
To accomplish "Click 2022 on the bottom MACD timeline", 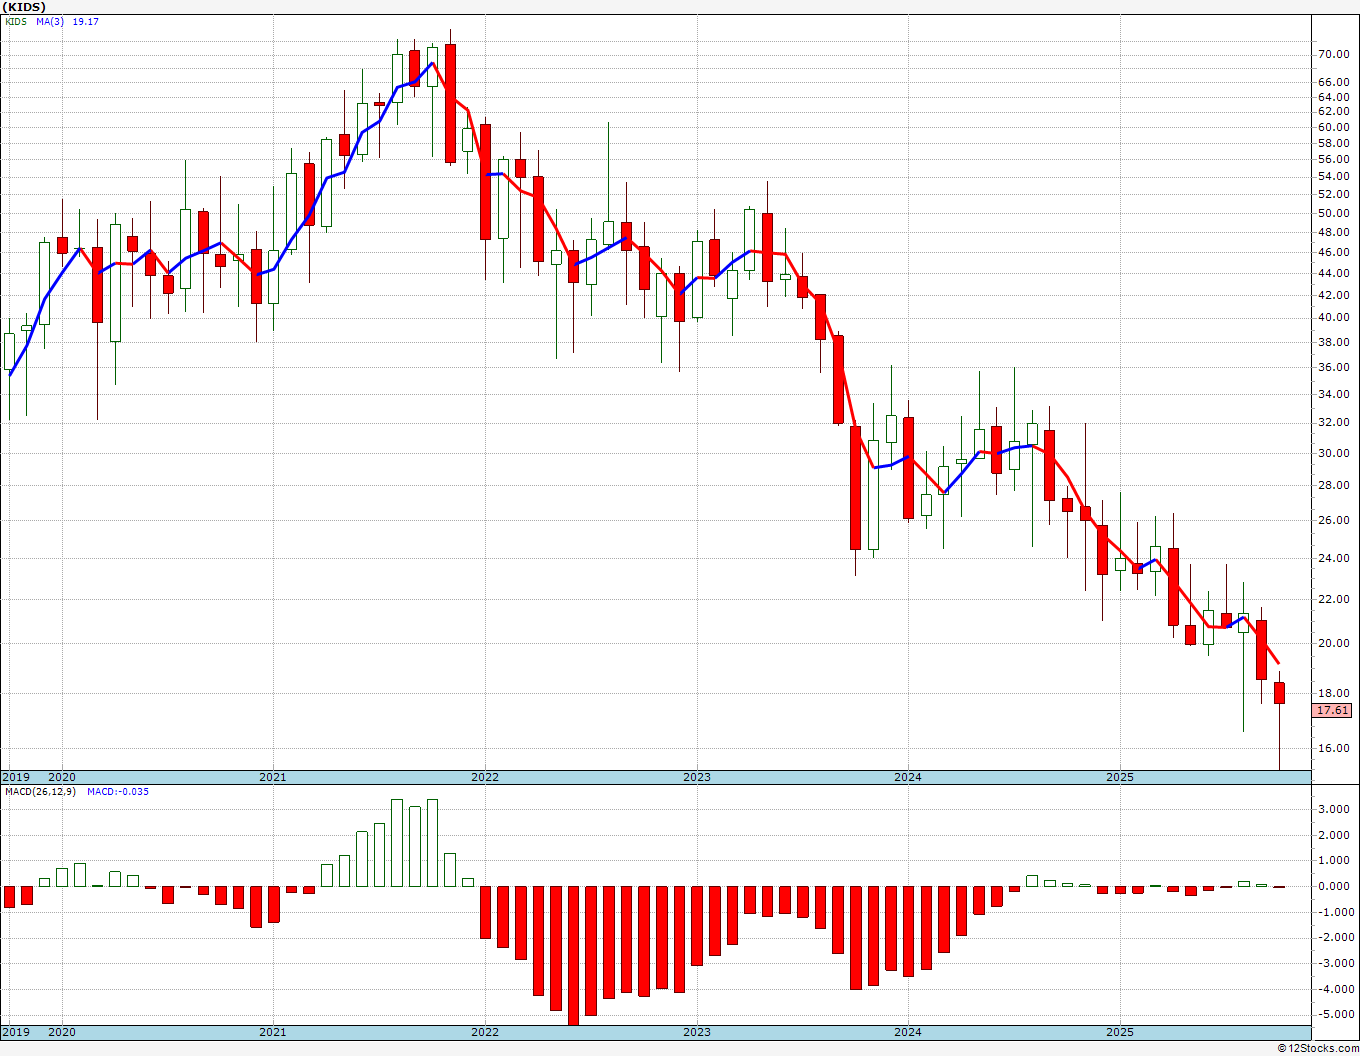I will click(x=485, y=1032).
